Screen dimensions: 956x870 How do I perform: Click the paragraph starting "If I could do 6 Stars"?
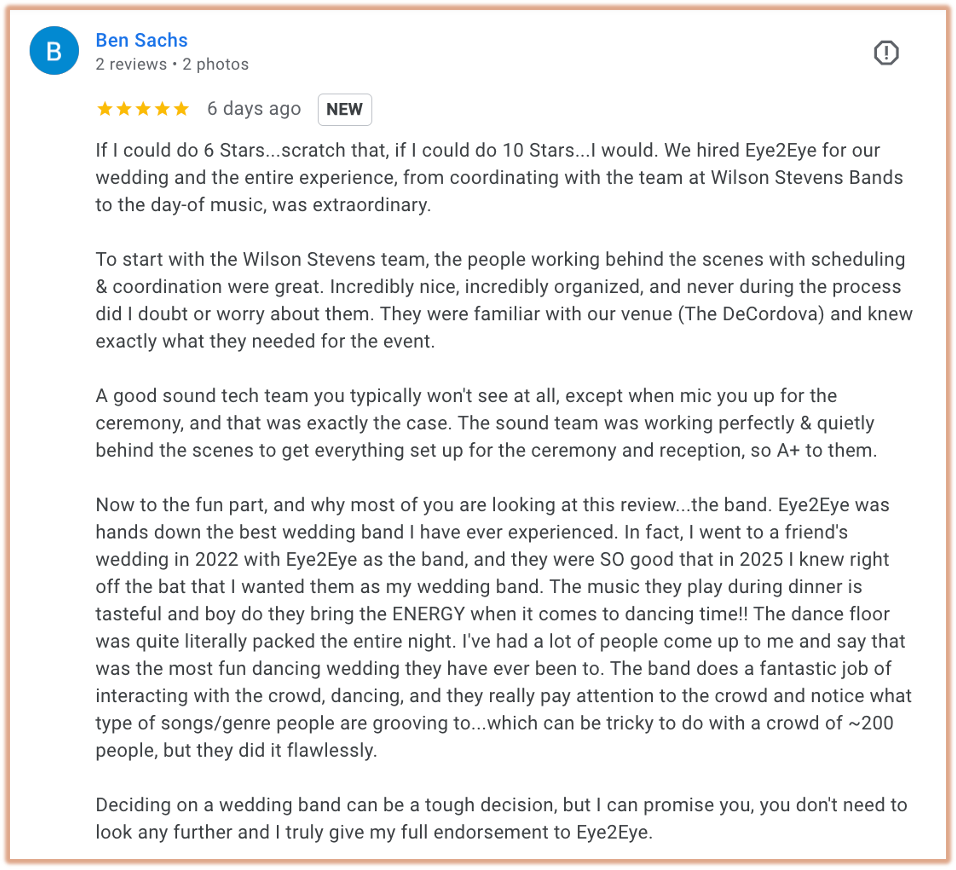tap(499, 177)
